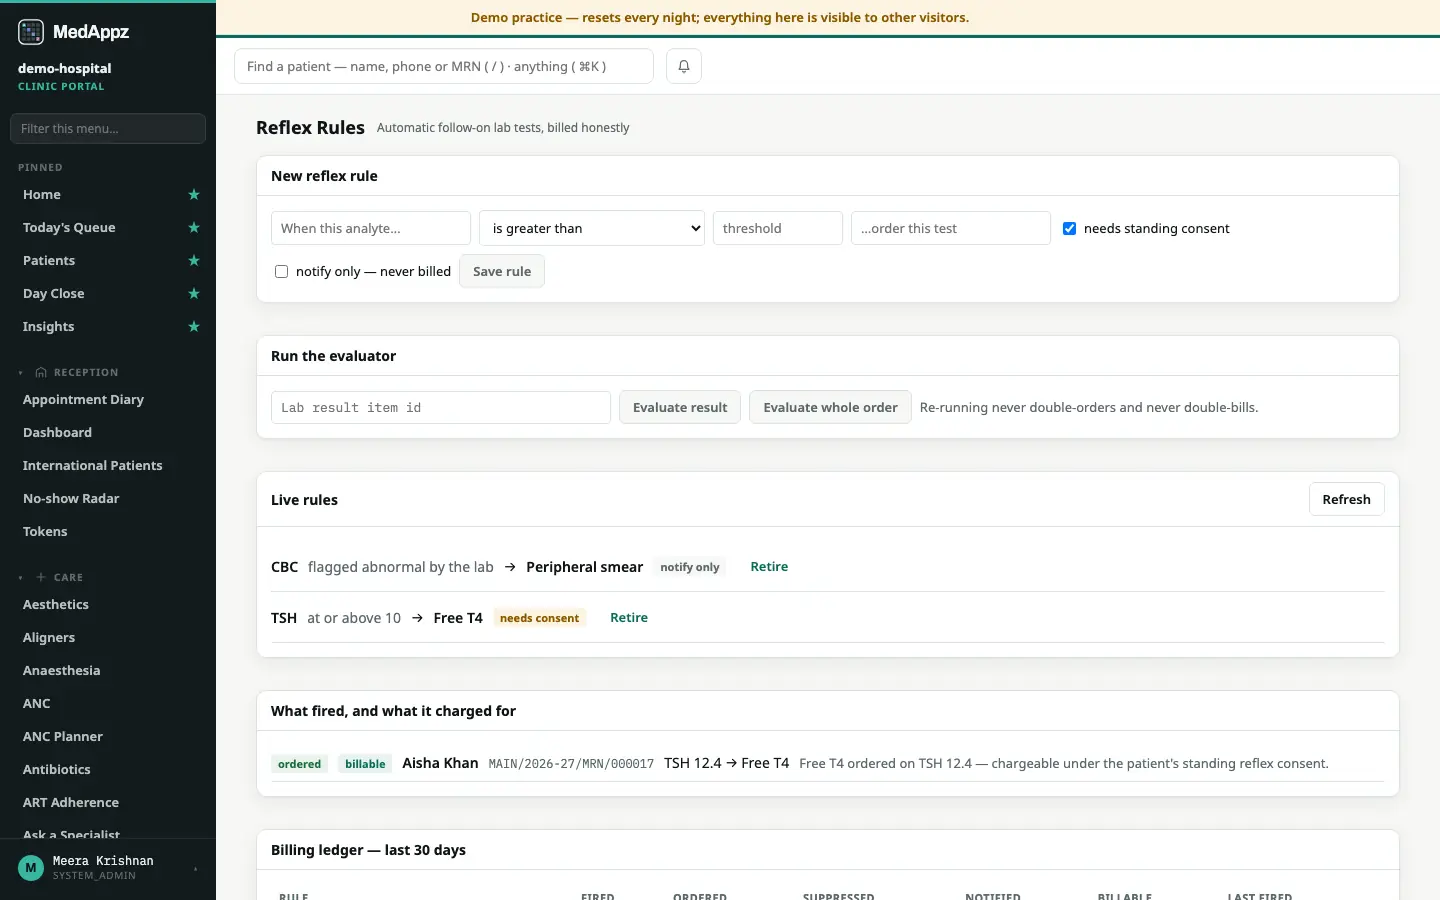Select Antibiotics in the sidebar

57,770
